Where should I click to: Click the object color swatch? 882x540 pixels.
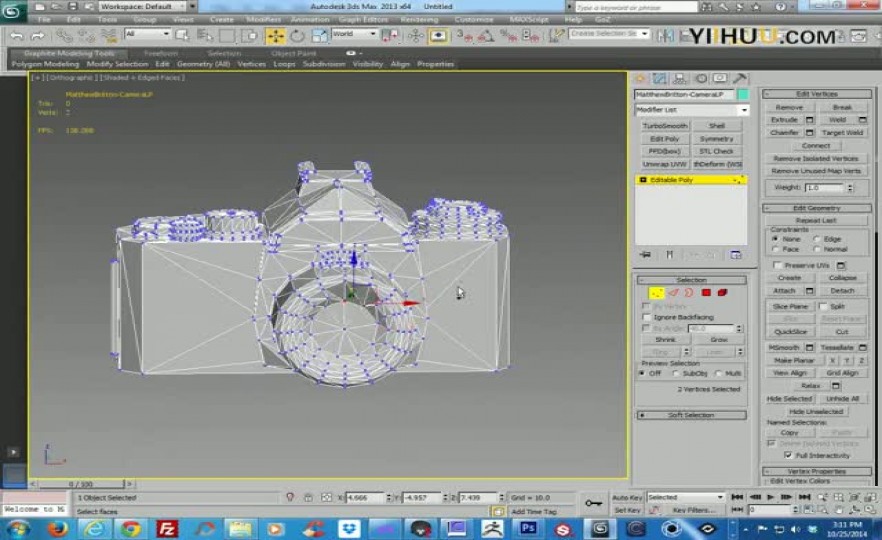click(743, 94)
